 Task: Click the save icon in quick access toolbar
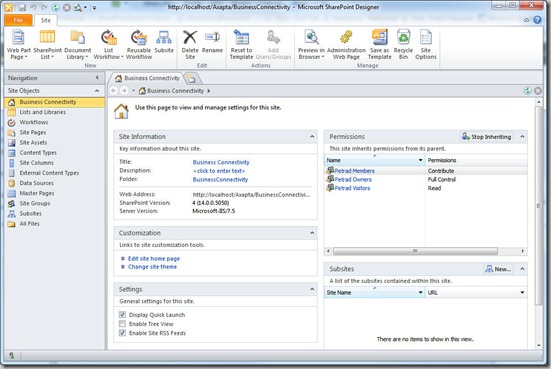(22, 7)
